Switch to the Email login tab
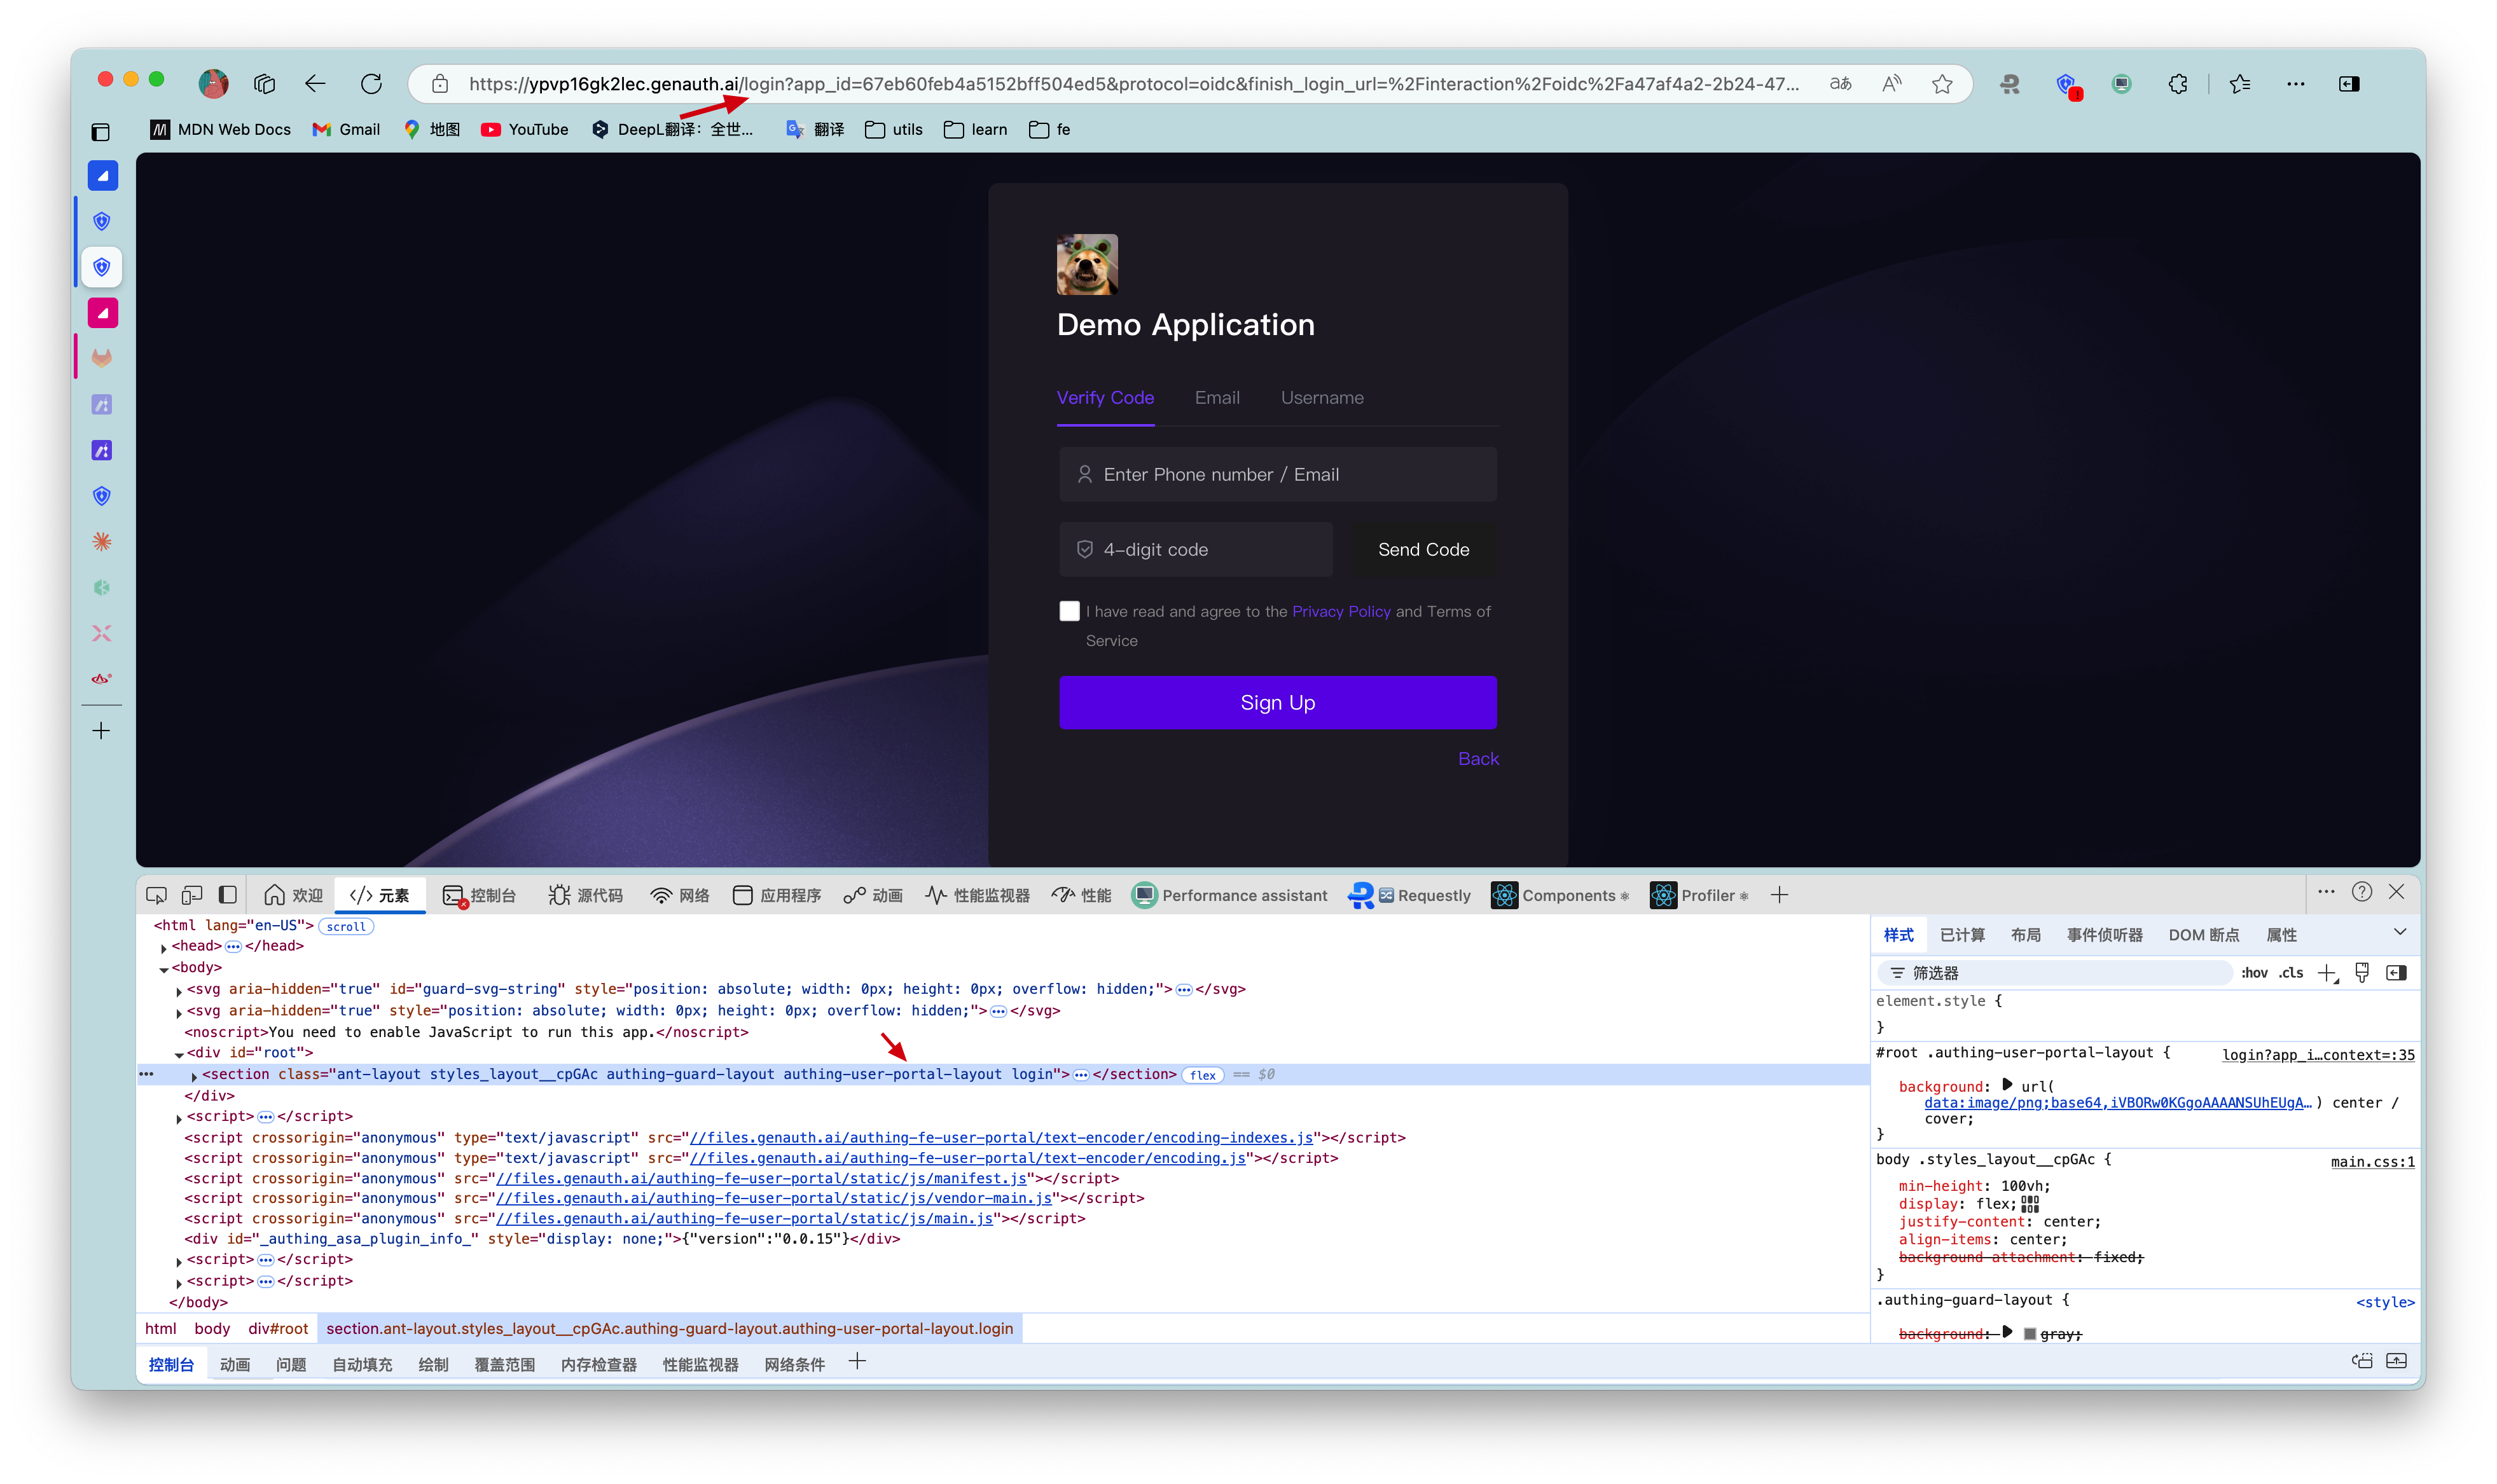 [1217, 398]
